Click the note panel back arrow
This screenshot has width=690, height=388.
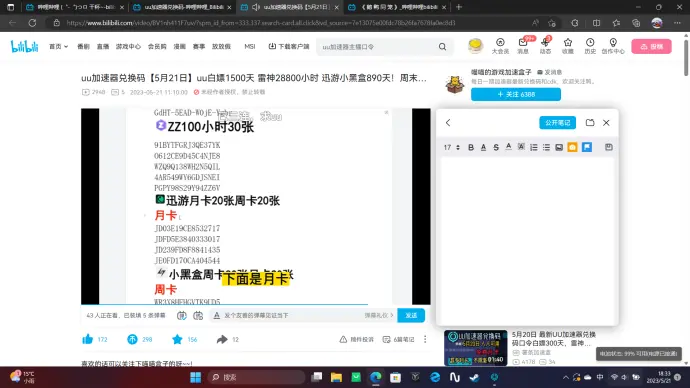coord(448,123)
